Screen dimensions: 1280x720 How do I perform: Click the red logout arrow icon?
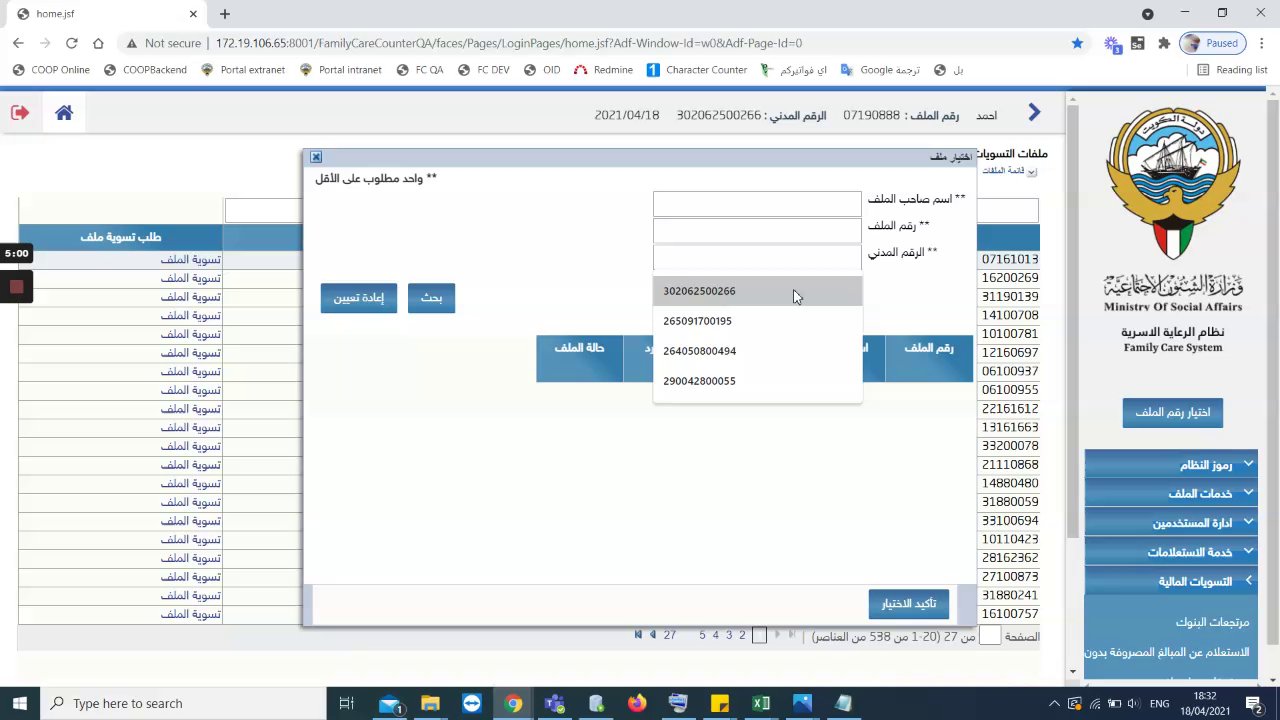pyautogui.click(x=20, y=113)
